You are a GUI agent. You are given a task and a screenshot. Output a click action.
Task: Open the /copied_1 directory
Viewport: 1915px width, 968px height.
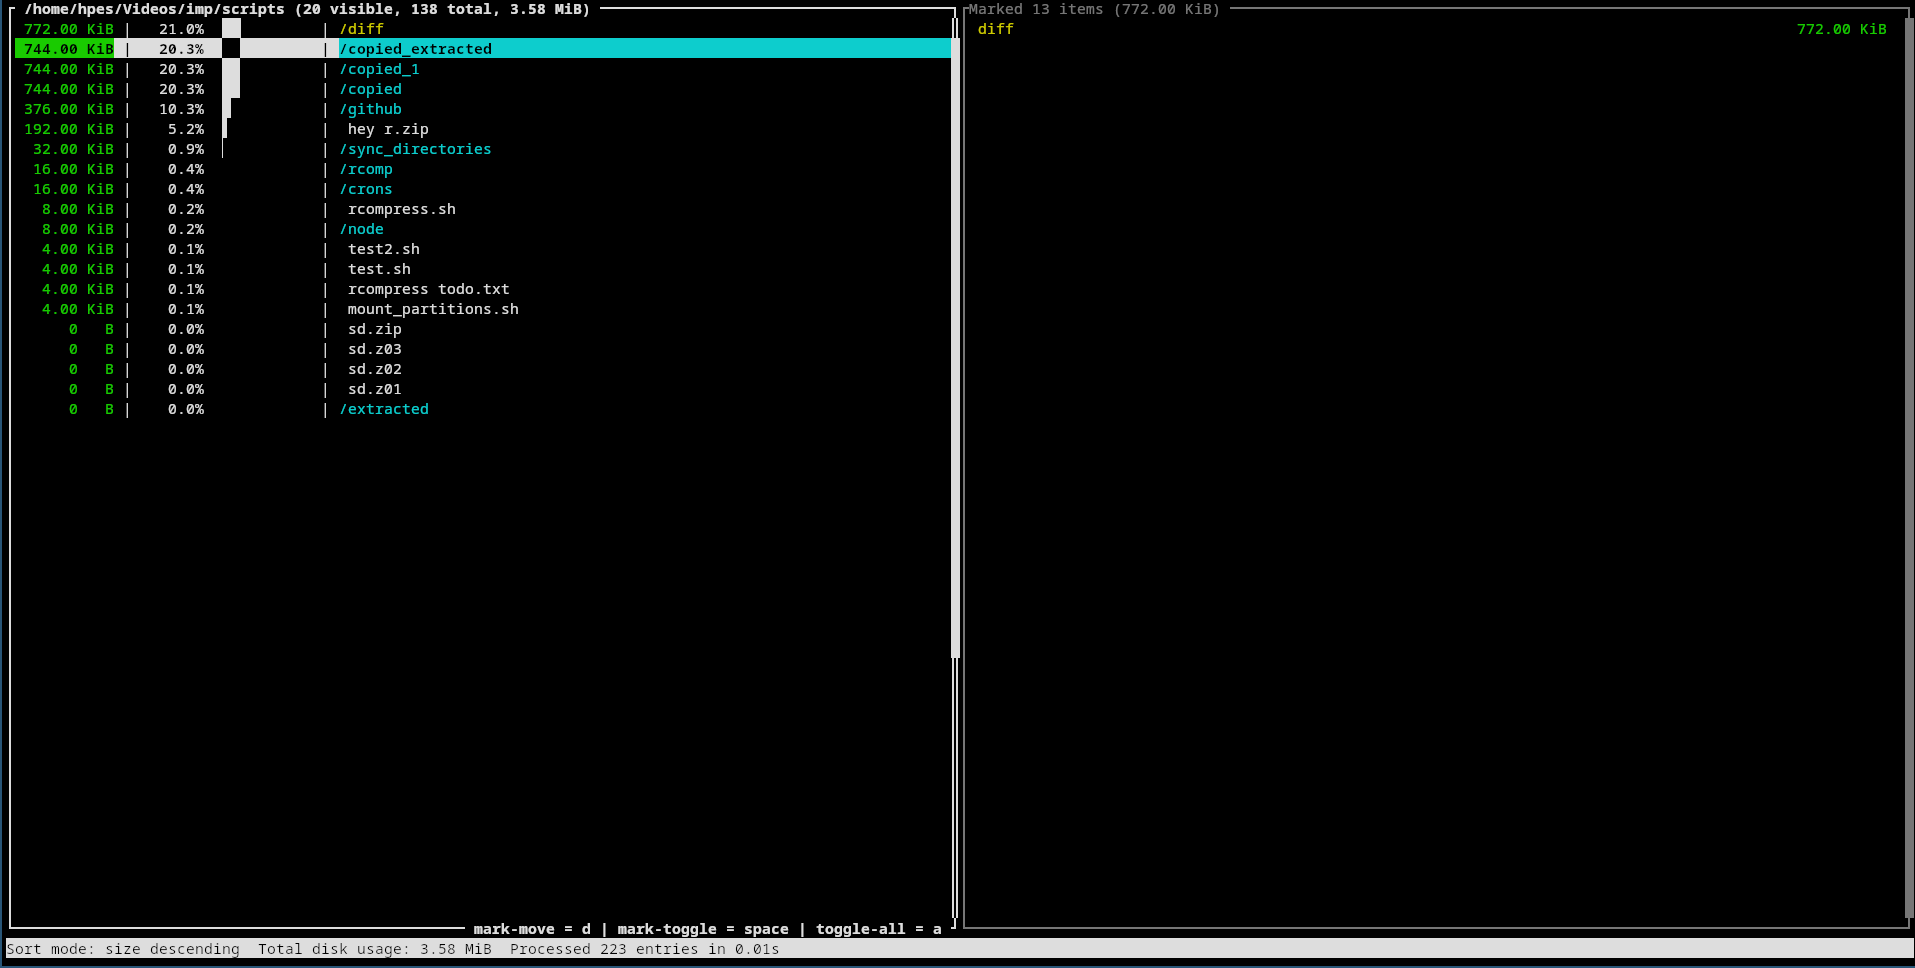[379, 69]
